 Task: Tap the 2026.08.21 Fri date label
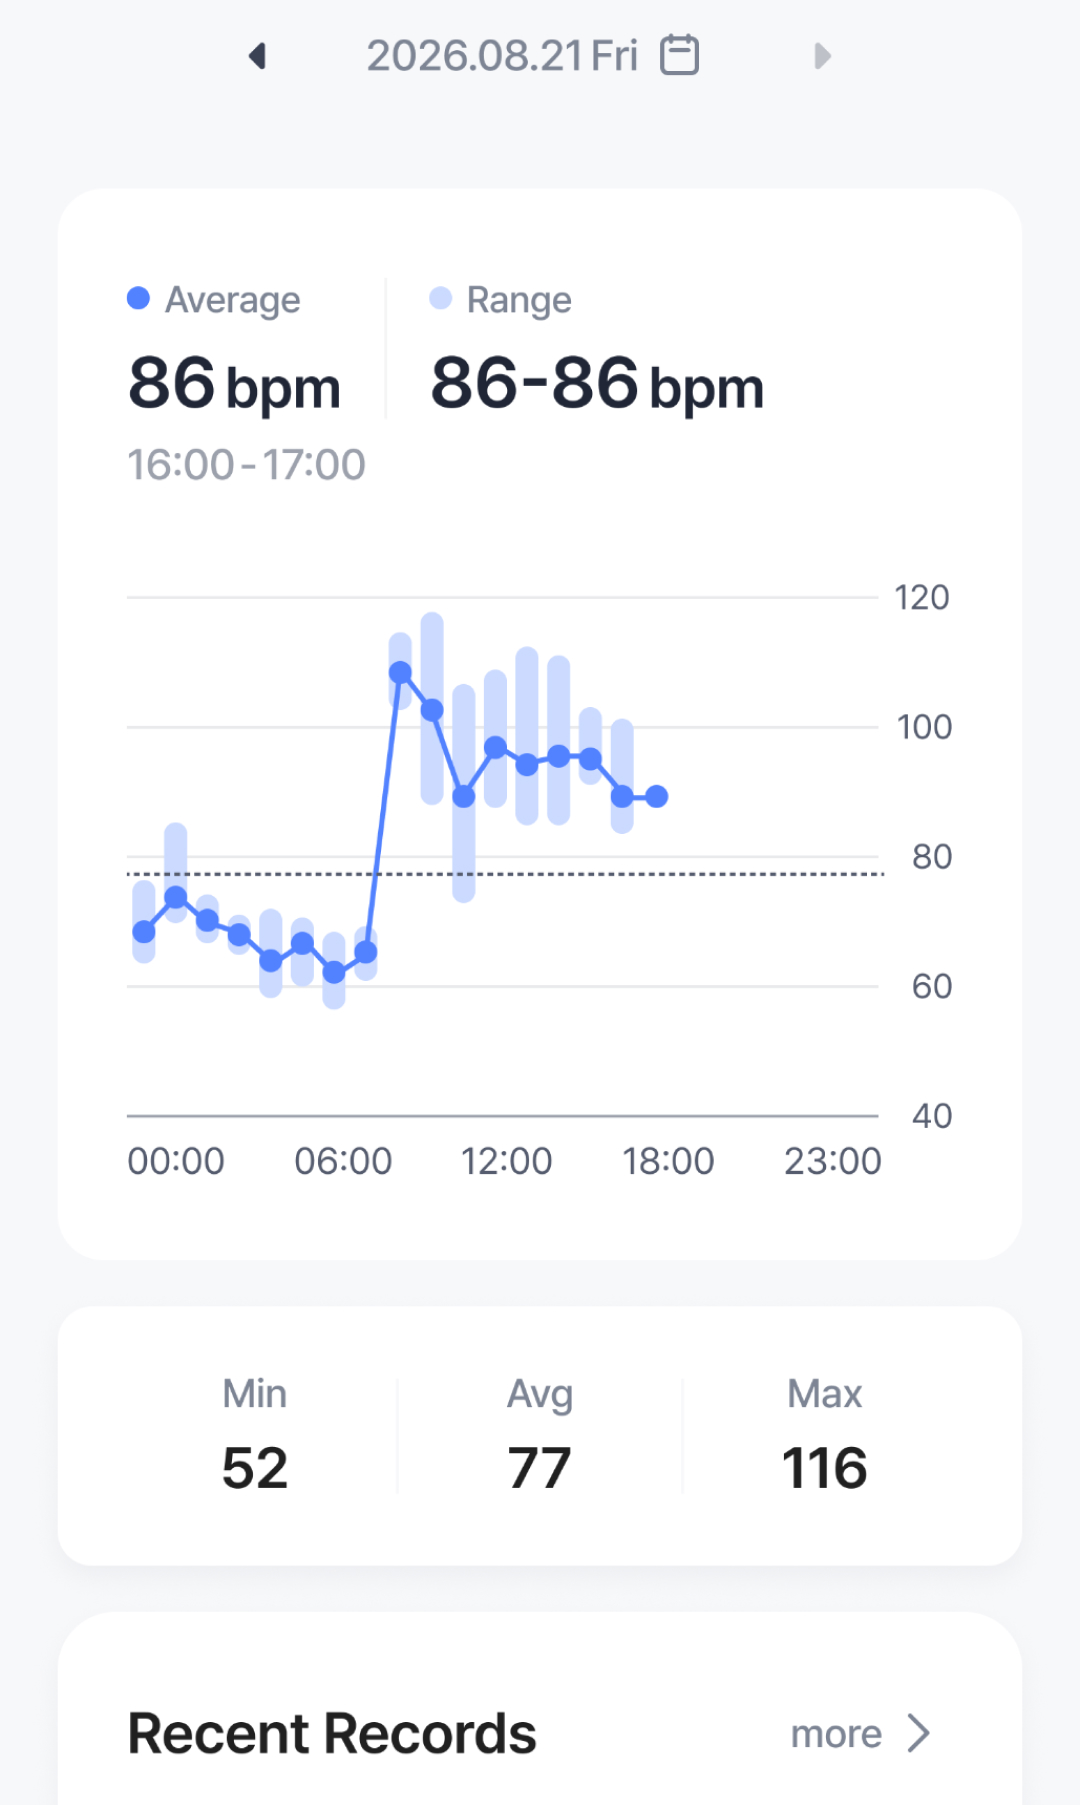tap(502, 56)
